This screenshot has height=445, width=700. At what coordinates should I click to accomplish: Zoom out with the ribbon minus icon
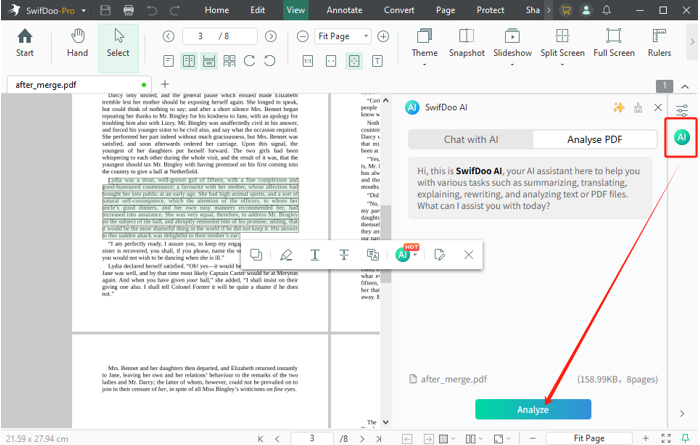click(302, 36)
